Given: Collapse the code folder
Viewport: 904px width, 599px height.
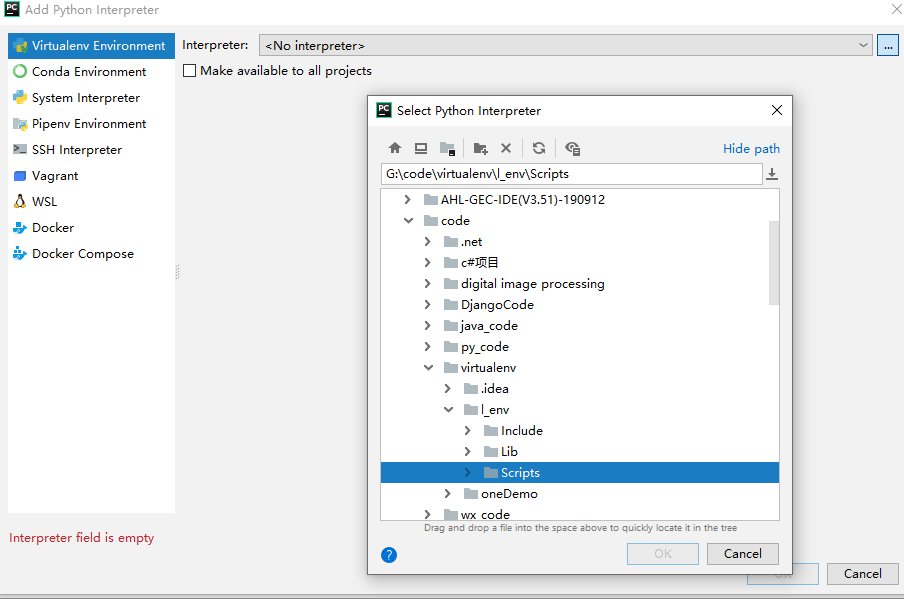Looking at the screenshot, I should 408,220.
